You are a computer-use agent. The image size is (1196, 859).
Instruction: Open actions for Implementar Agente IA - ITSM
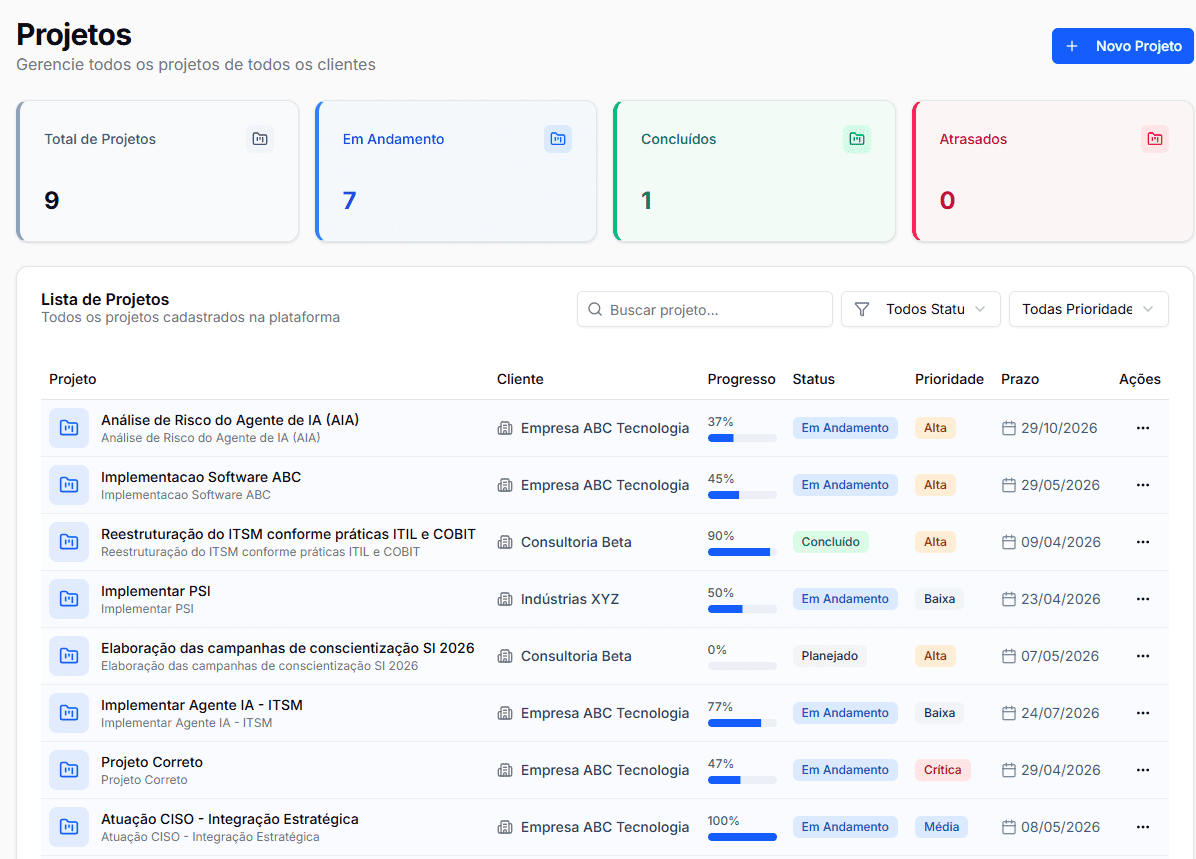click(1142, 713)
